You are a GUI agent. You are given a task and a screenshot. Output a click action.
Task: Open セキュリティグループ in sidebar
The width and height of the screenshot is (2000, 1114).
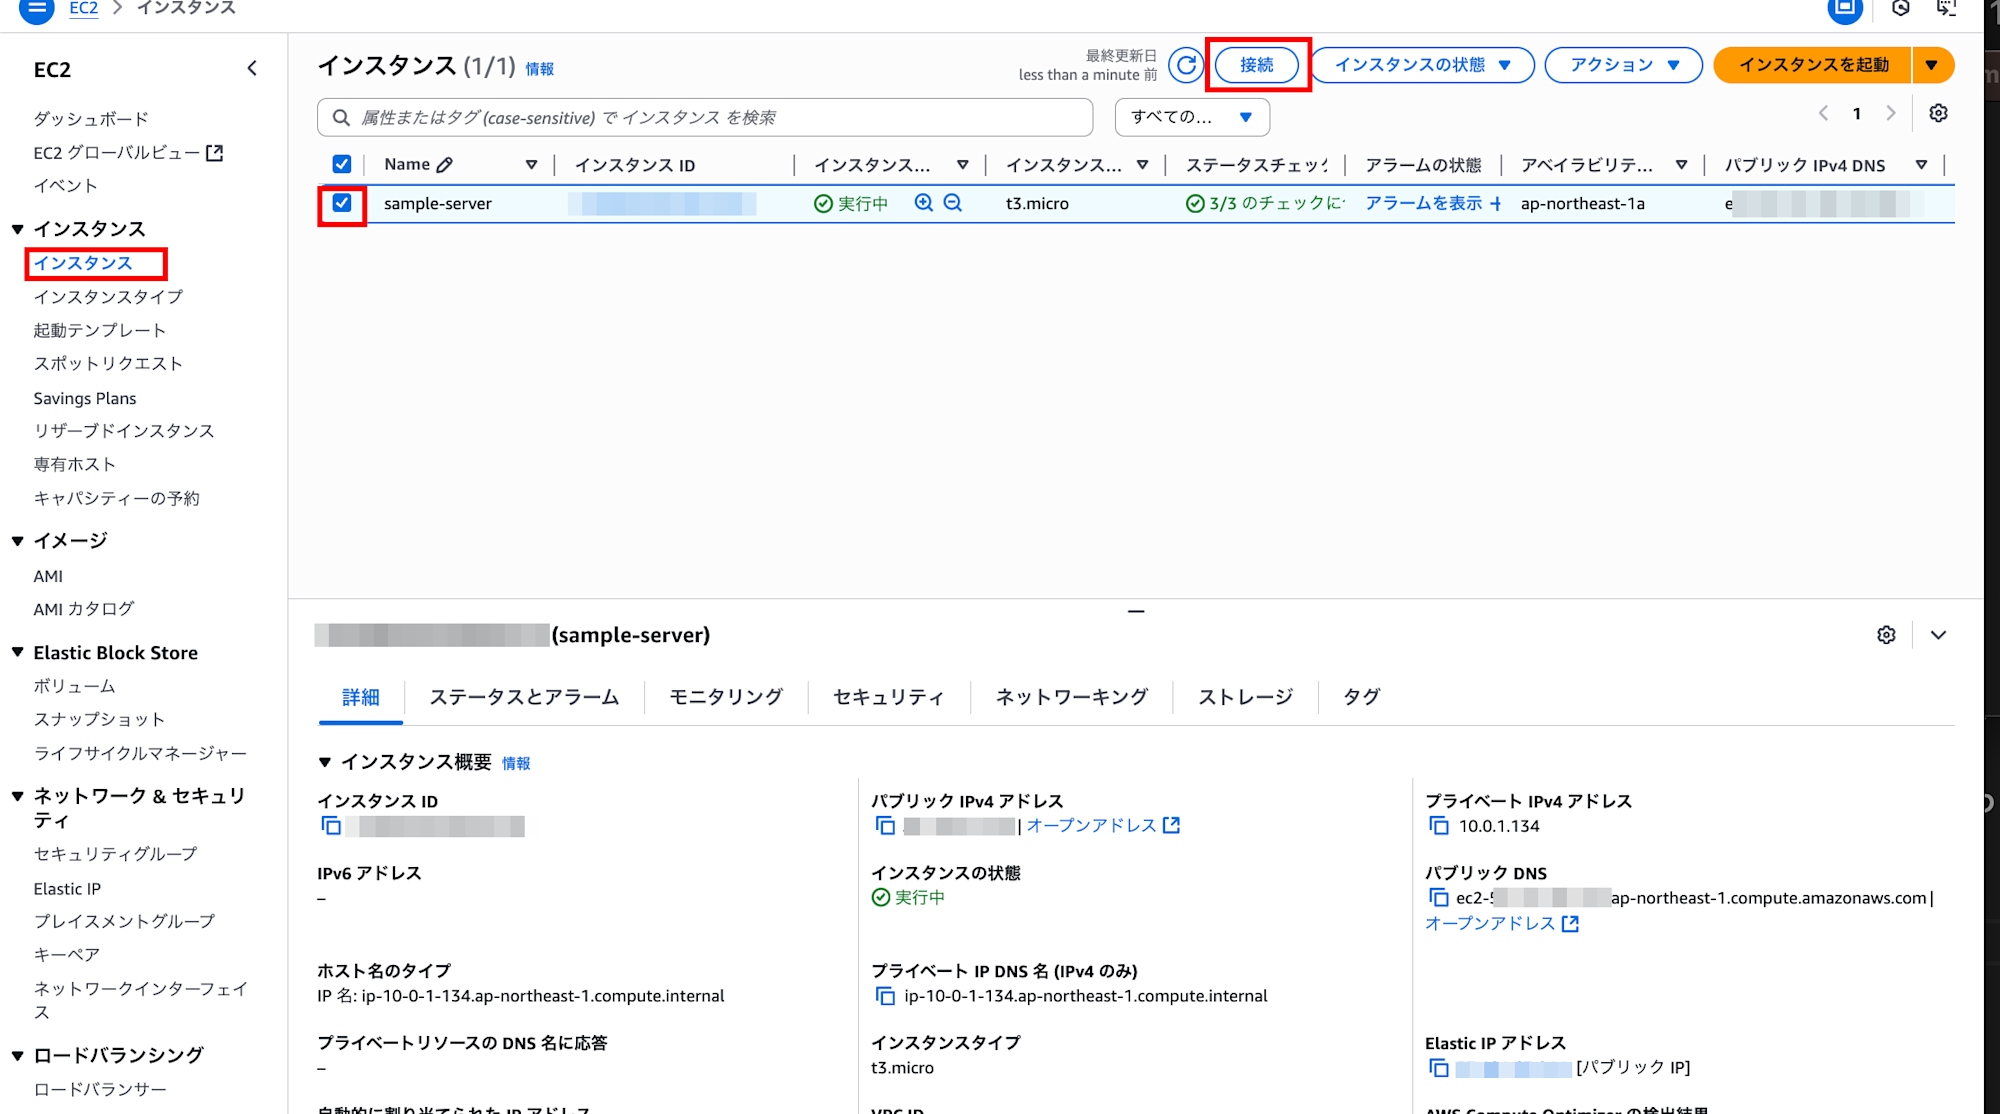pos(115,854)
